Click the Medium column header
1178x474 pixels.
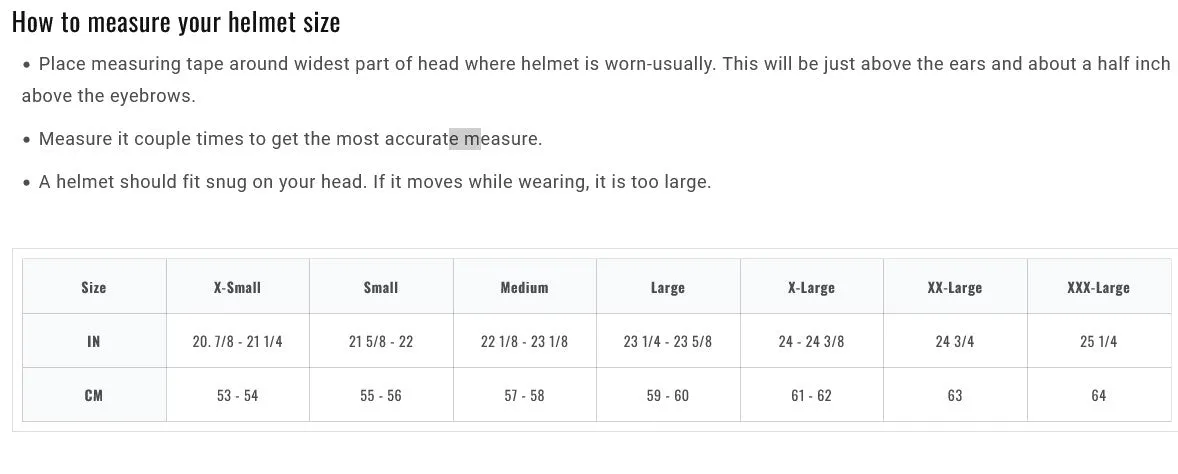pyautogui.click(x=524, y=287)
